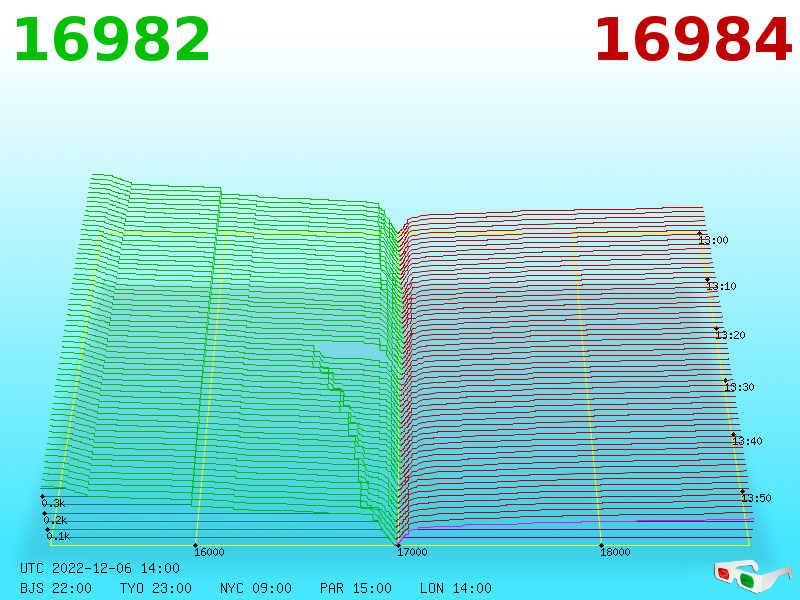Click the 16000 price axis label
Screen dimensions: 800x600
click(x=209, y=552)
